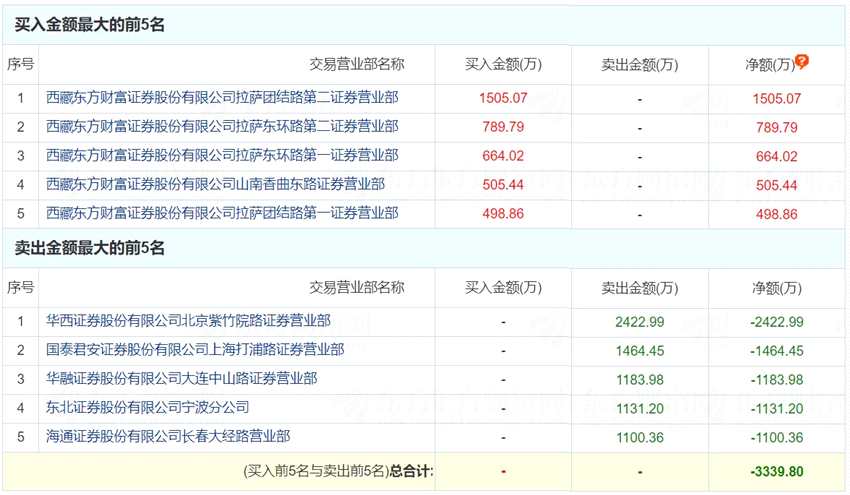This screenshot has width=850, height=495.
Task: Select the 卖出金额最大的前5名 heading
Action: tap(89, 248)
